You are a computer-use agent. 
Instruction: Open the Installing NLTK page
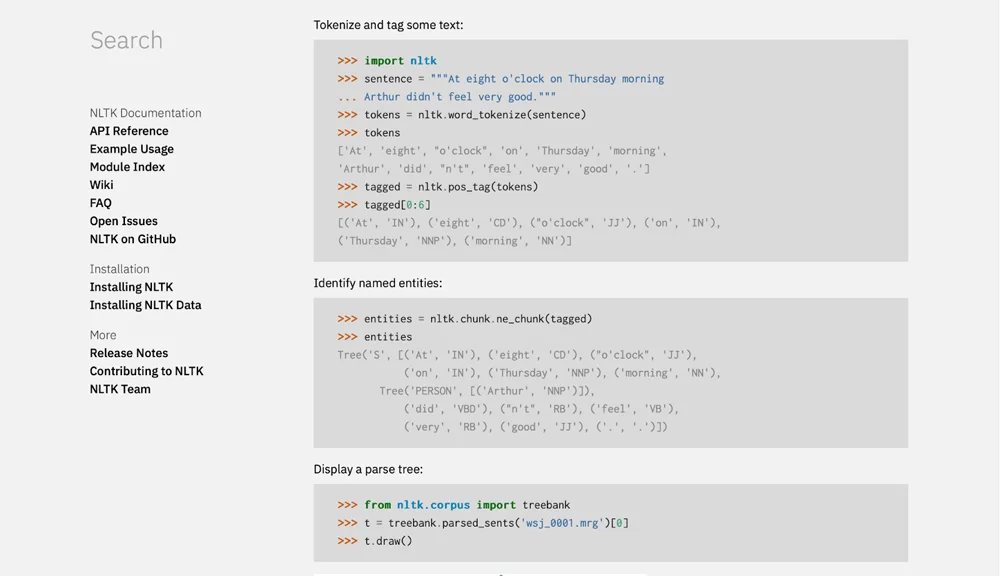pos(131,287)
